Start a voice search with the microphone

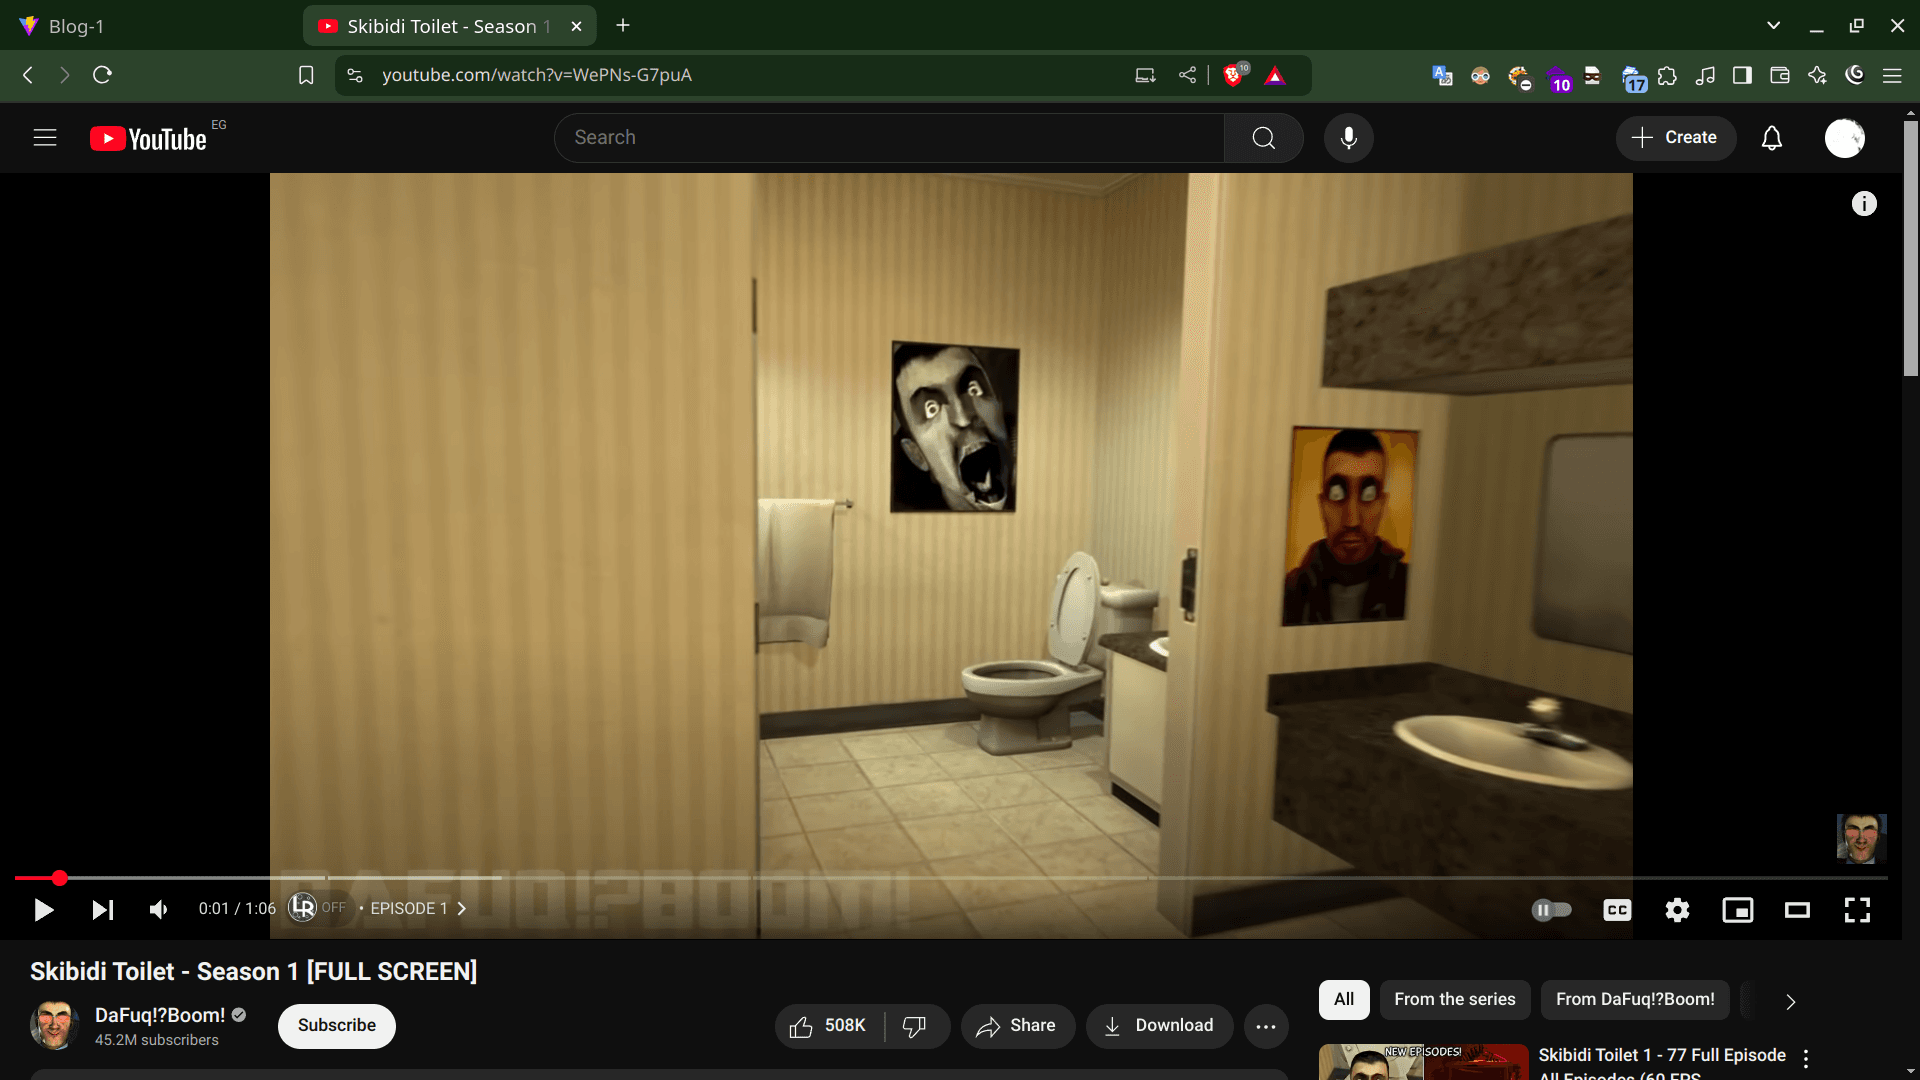pyautogui.click(x=1349, y=138)
